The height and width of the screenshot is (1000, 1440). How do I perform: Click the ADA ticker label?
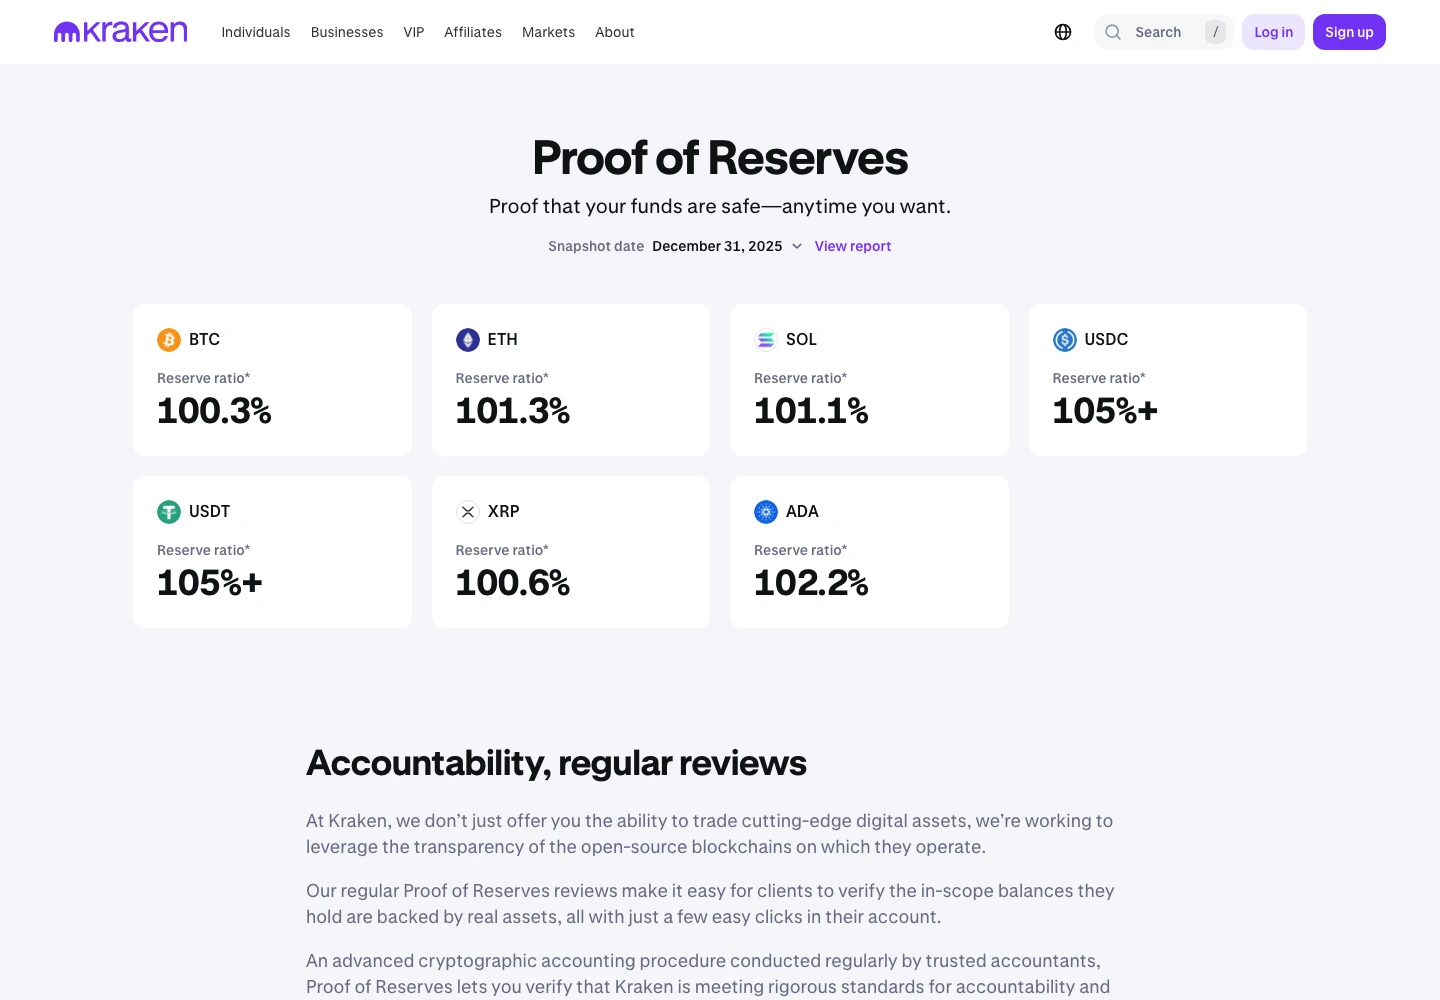802,512
